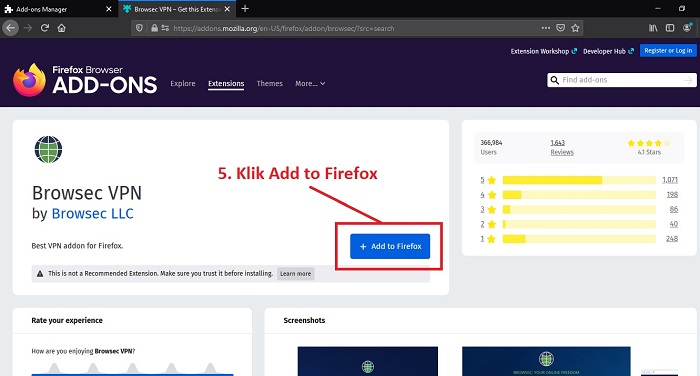The height and width of the screenshot is (376, 700).
Task: Open a new tab with the plus button
Action: (x=245, y=9)
